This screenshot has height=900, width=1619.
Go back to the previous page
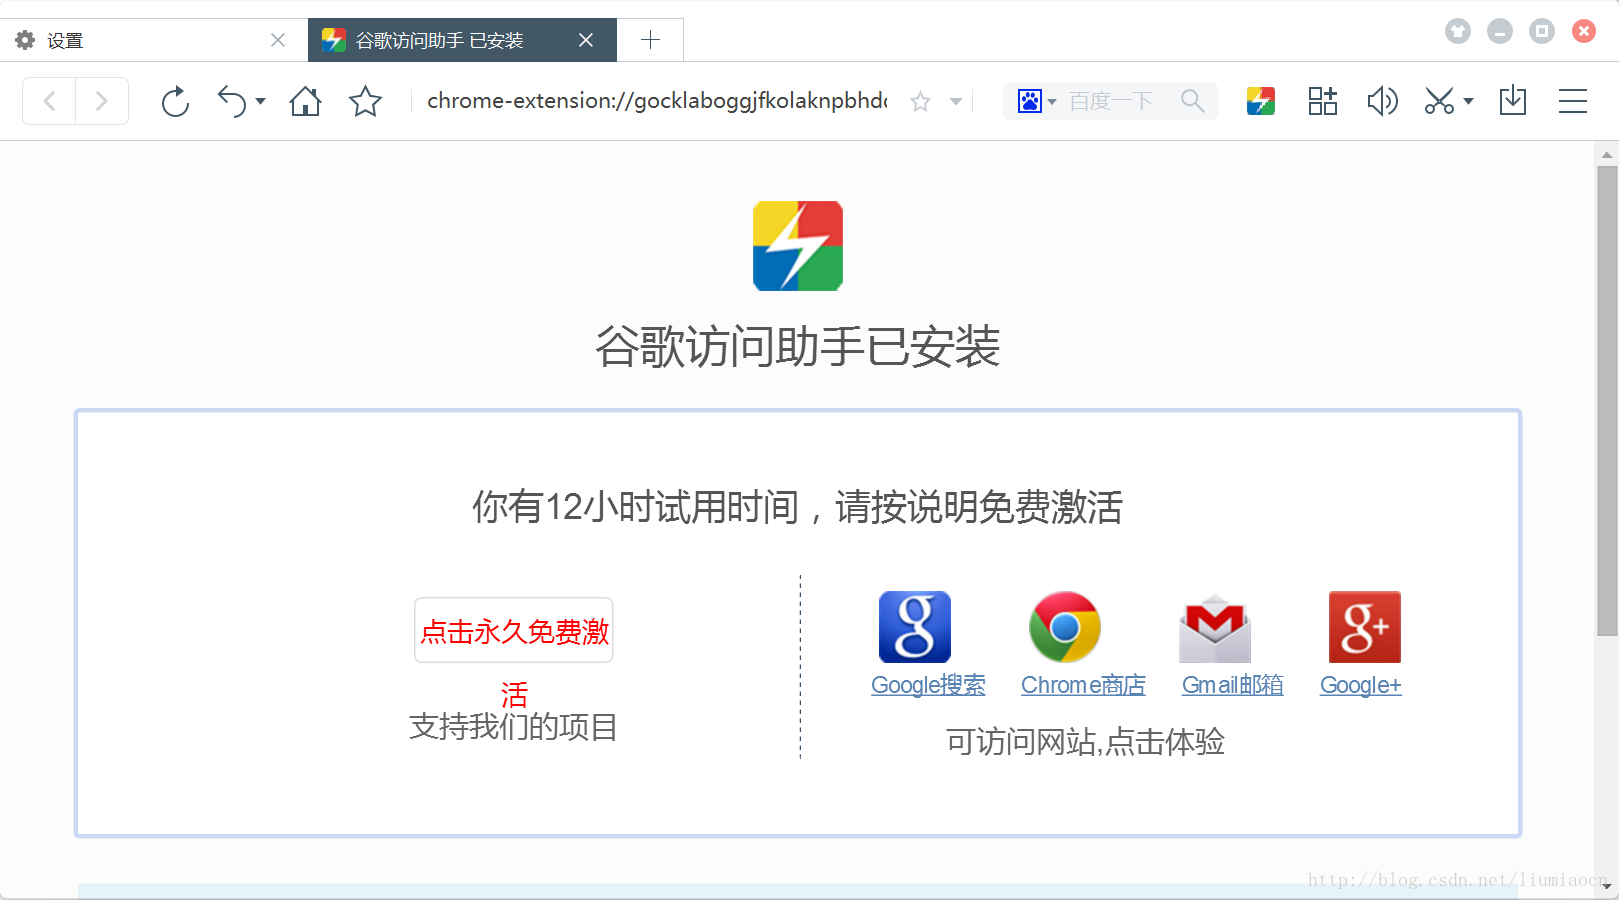click(x=49, y=101)
